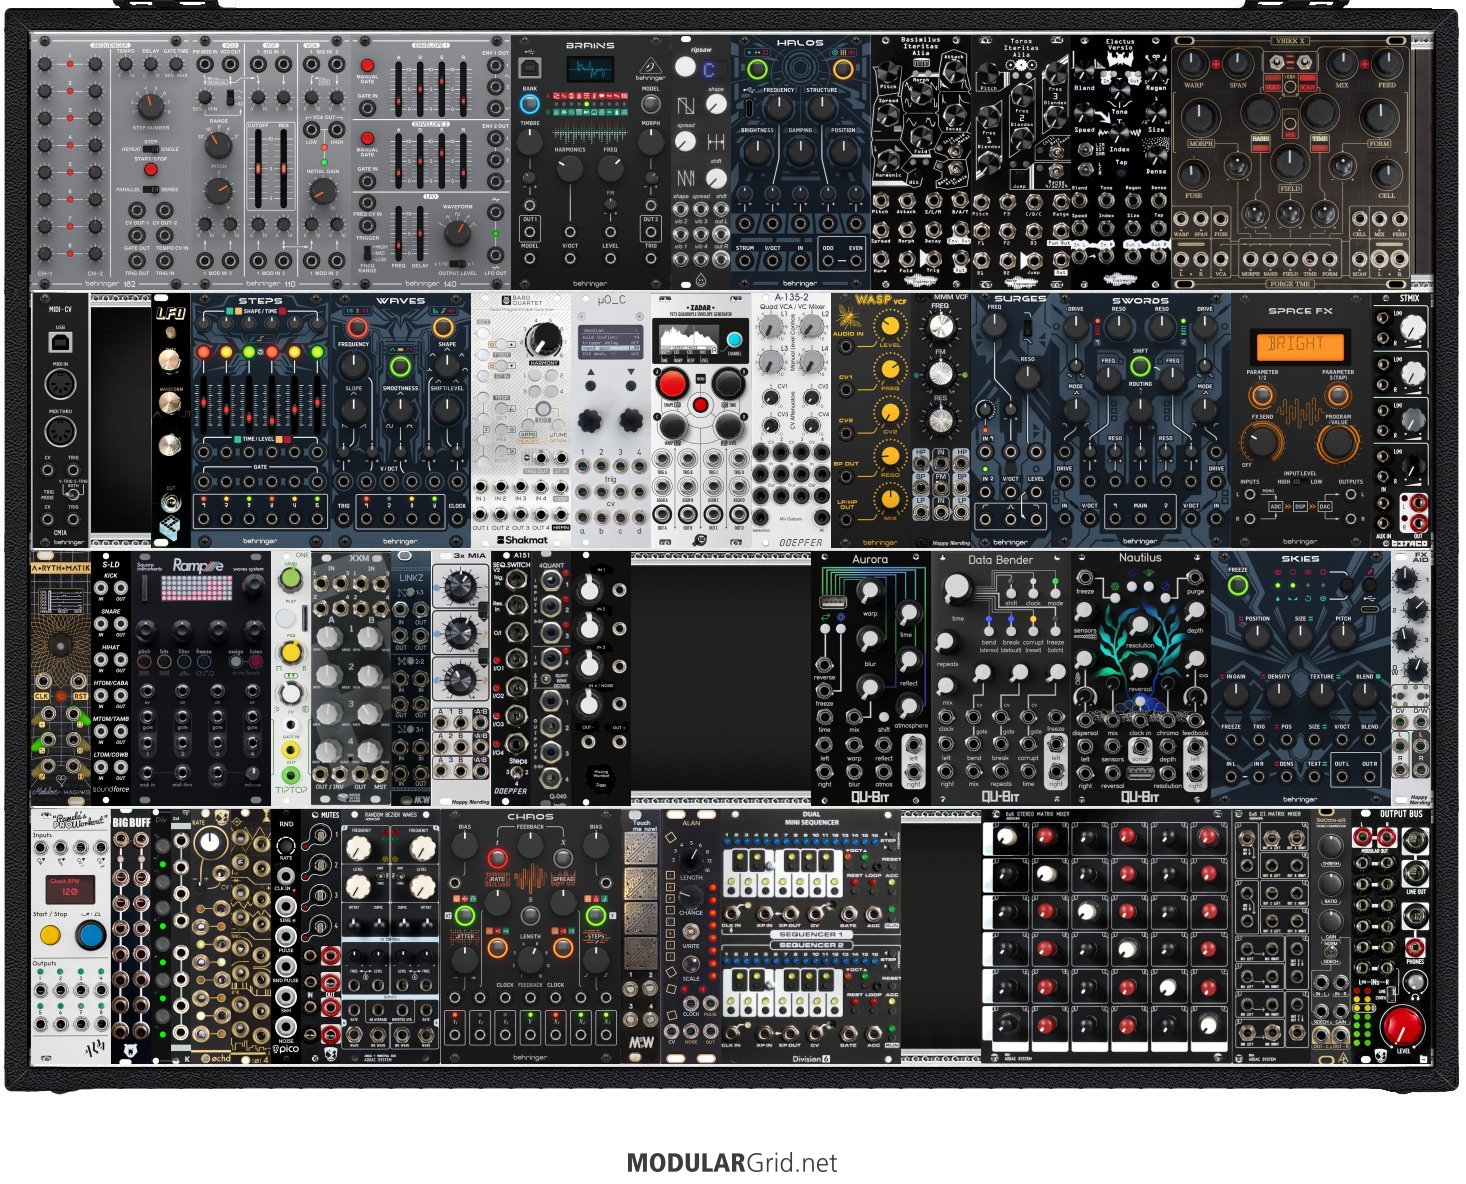Push the large red button on Zadar
Screen dimensions: 1466x1184
point(672,383)
